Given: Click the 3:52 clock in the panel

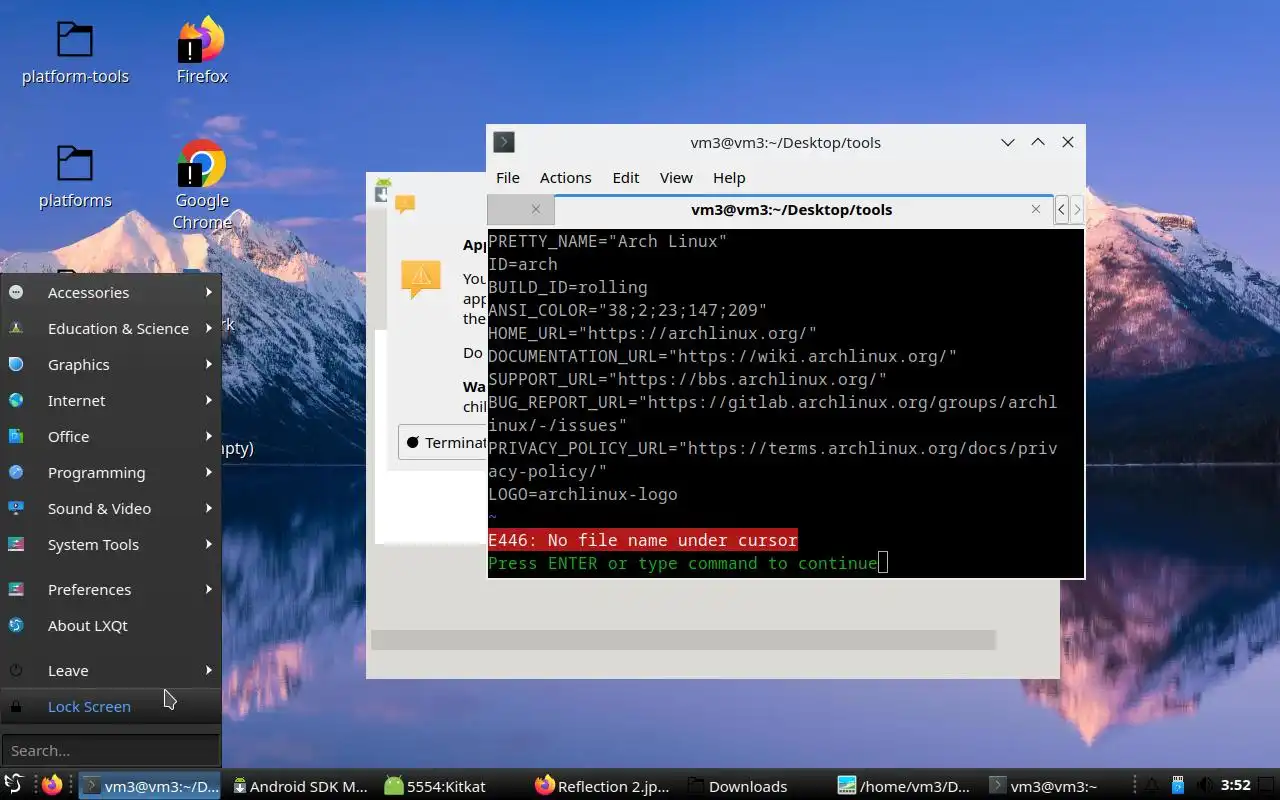Looking at the screenshot, I should pyautogui.click(x=1236, y=786).
